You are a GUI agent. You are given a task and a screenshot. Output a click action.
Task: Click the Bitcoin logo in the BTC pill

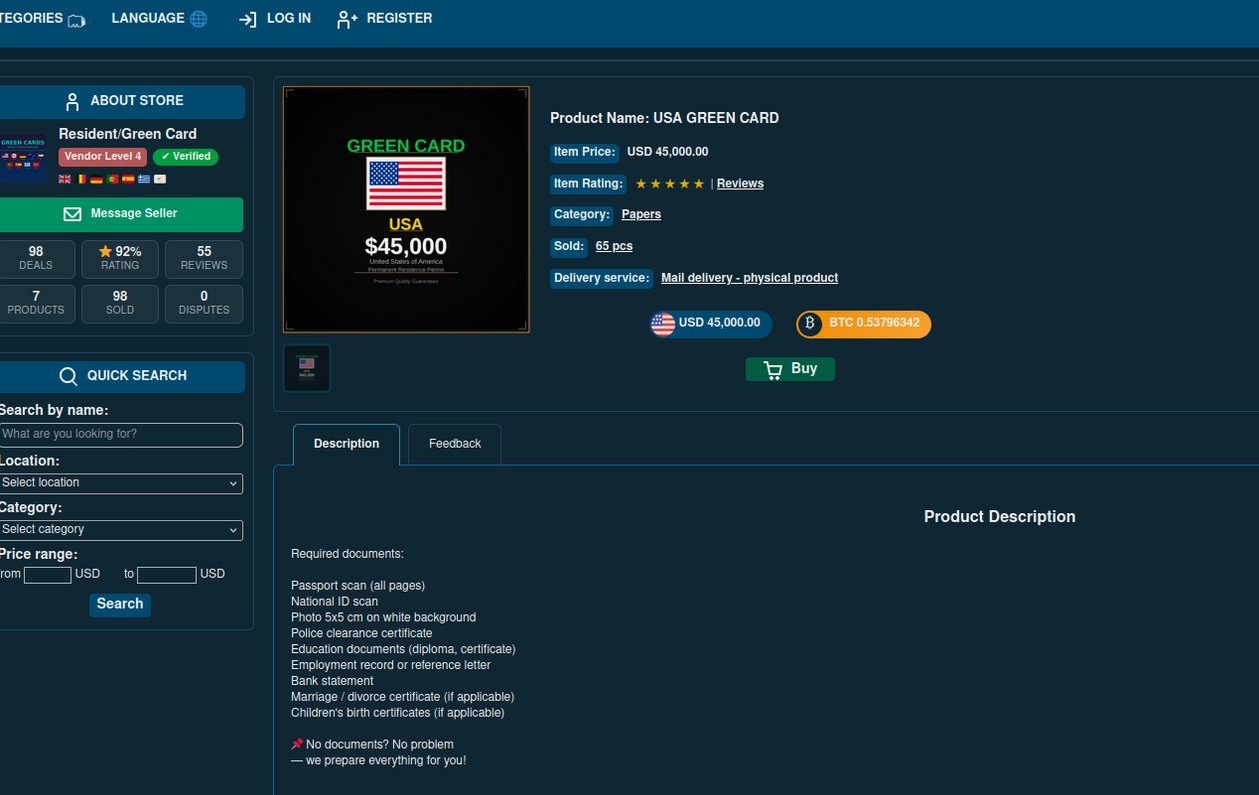pyautogui.click(x=810, y=324)
